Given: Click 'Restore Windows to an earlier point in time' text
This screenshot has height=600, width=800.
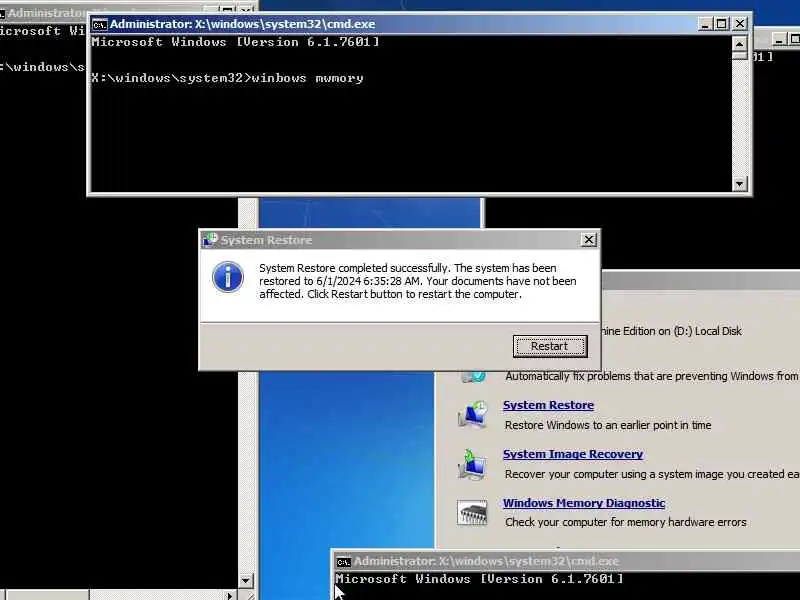Looking at the screenshot, I should pos(608,425).
